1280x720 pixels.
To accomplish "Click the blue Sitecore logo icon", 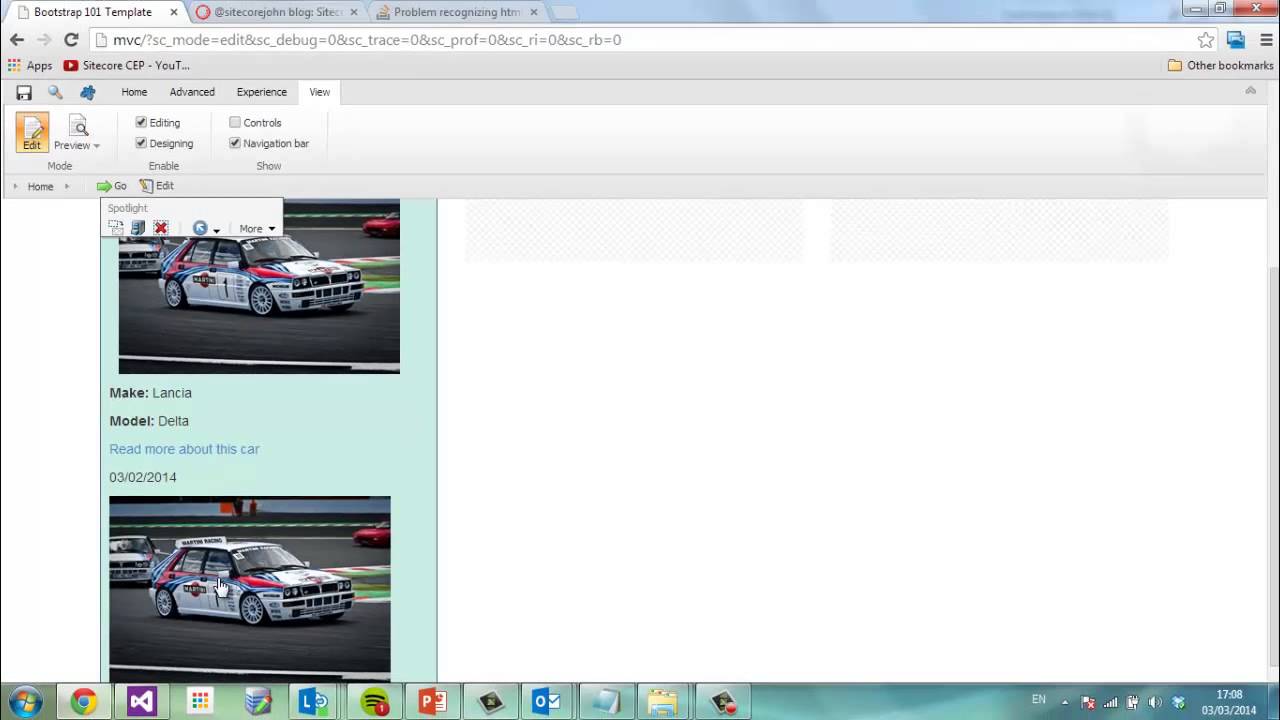I will click(88, 92).
